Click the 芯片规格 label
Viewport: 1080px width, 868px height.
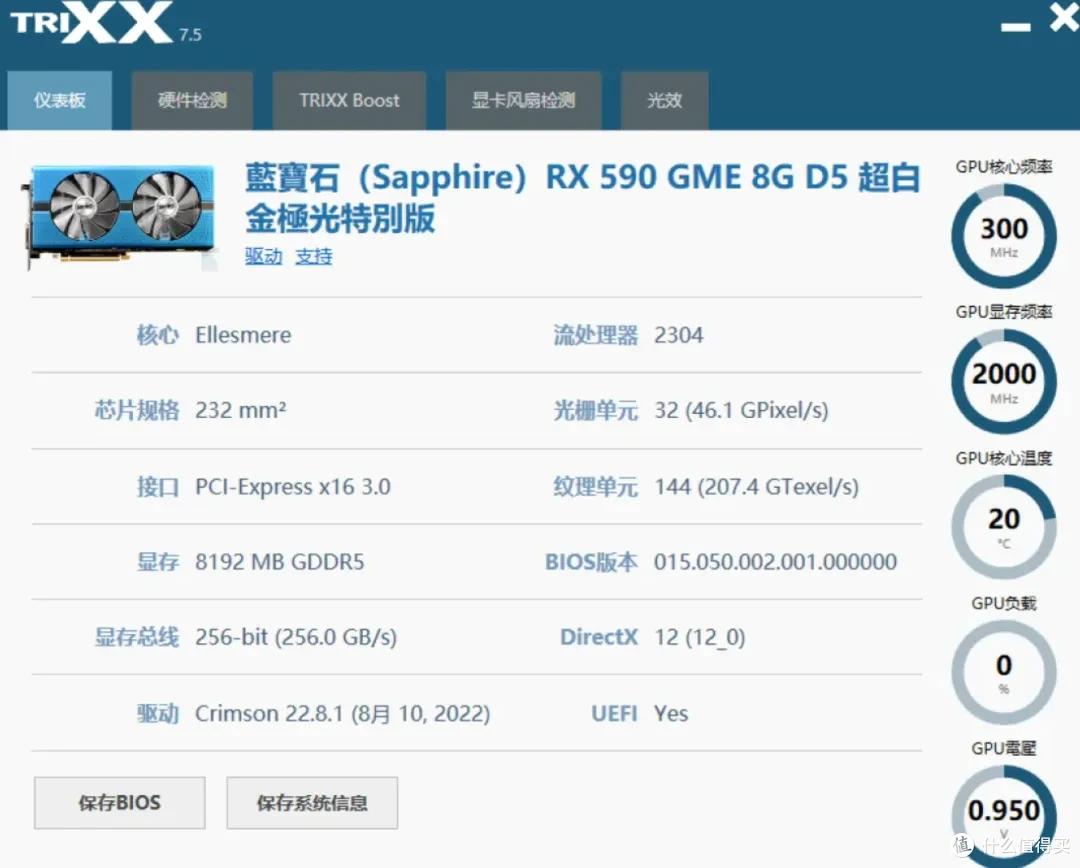click(x=136, y=411)
